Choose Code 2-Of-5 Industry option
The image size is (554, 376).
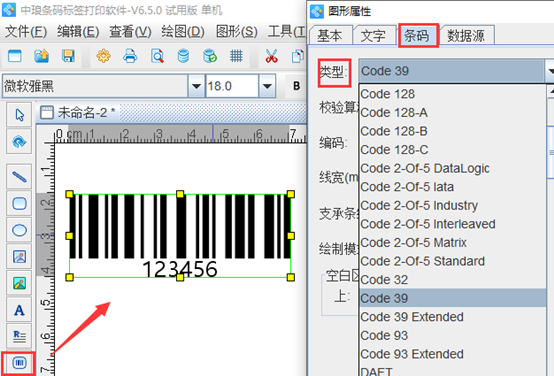click(x=452, y=206)
